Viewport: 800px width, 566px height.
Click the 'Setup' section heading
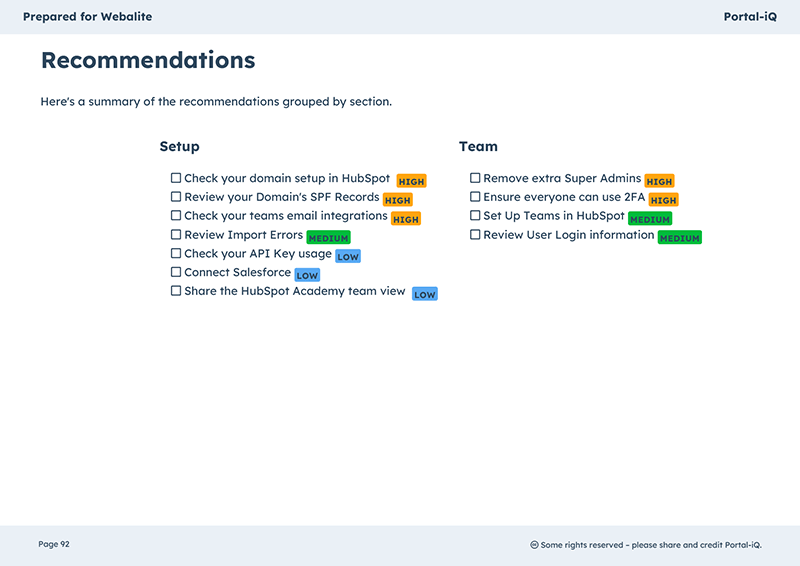[180, 146]
